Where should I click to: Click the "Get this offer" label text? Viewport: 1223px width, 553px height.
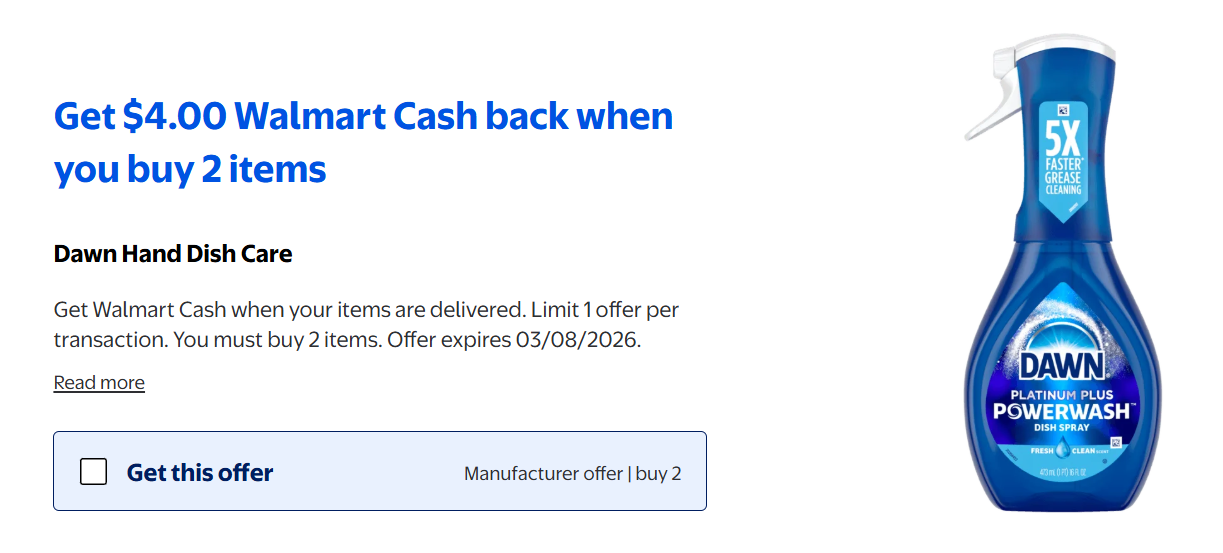pyautogui.click(x=200, y=473)
